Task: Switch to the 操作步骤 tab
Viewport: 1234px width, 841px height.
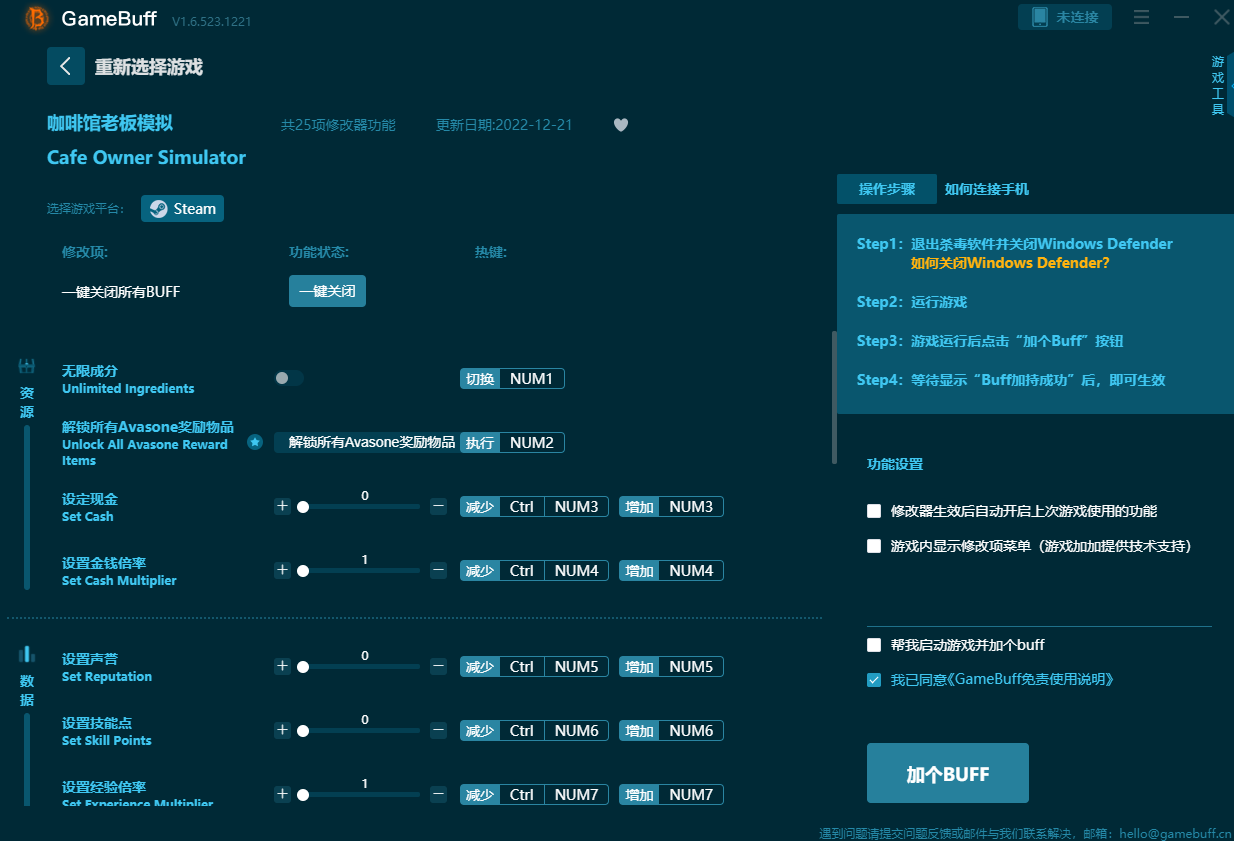Action: (887, 189)
